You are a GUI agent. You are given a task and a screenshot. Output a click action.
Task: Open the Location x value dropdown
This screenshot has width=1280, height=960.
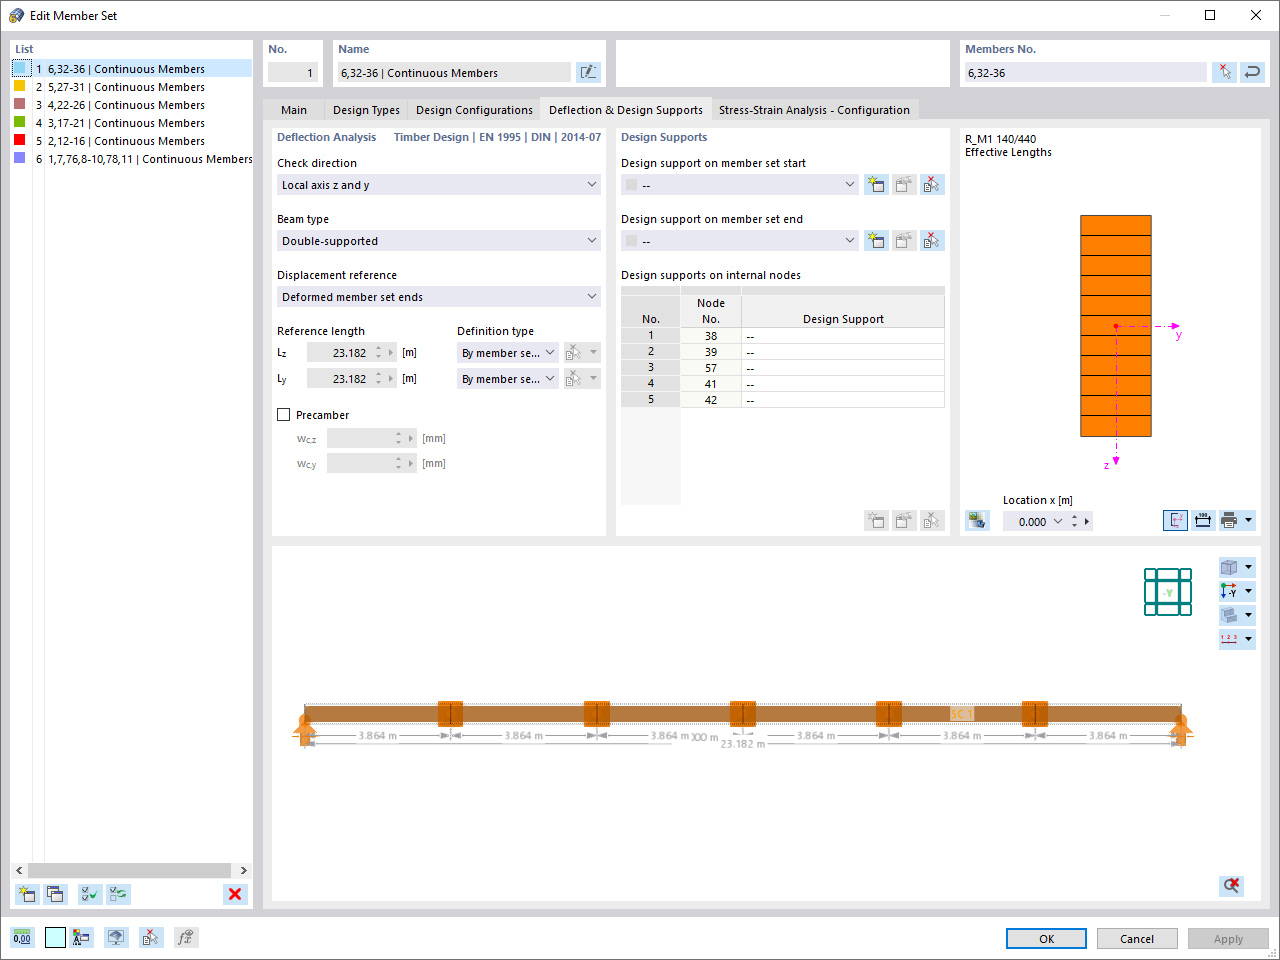[1058, 521]
